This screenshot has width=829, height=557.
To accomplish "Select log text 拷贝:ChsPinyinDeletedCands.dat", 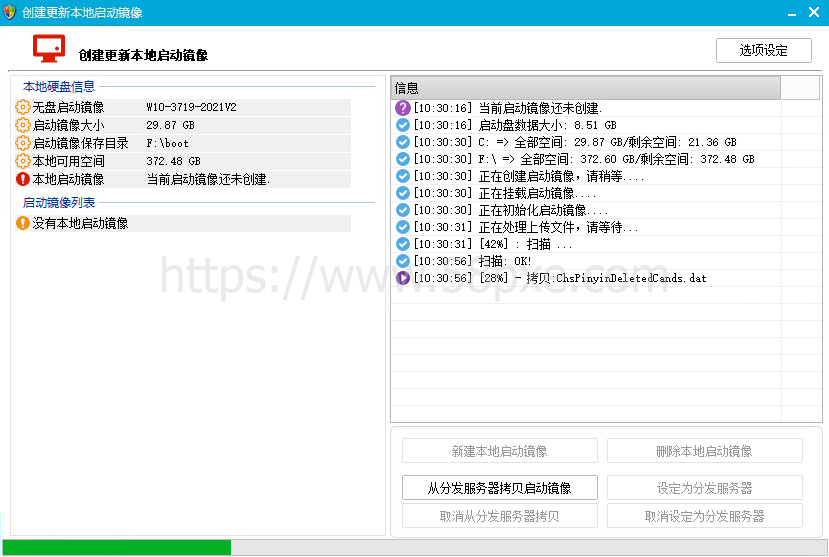I will pyautogui.click(x=616, y=278).
